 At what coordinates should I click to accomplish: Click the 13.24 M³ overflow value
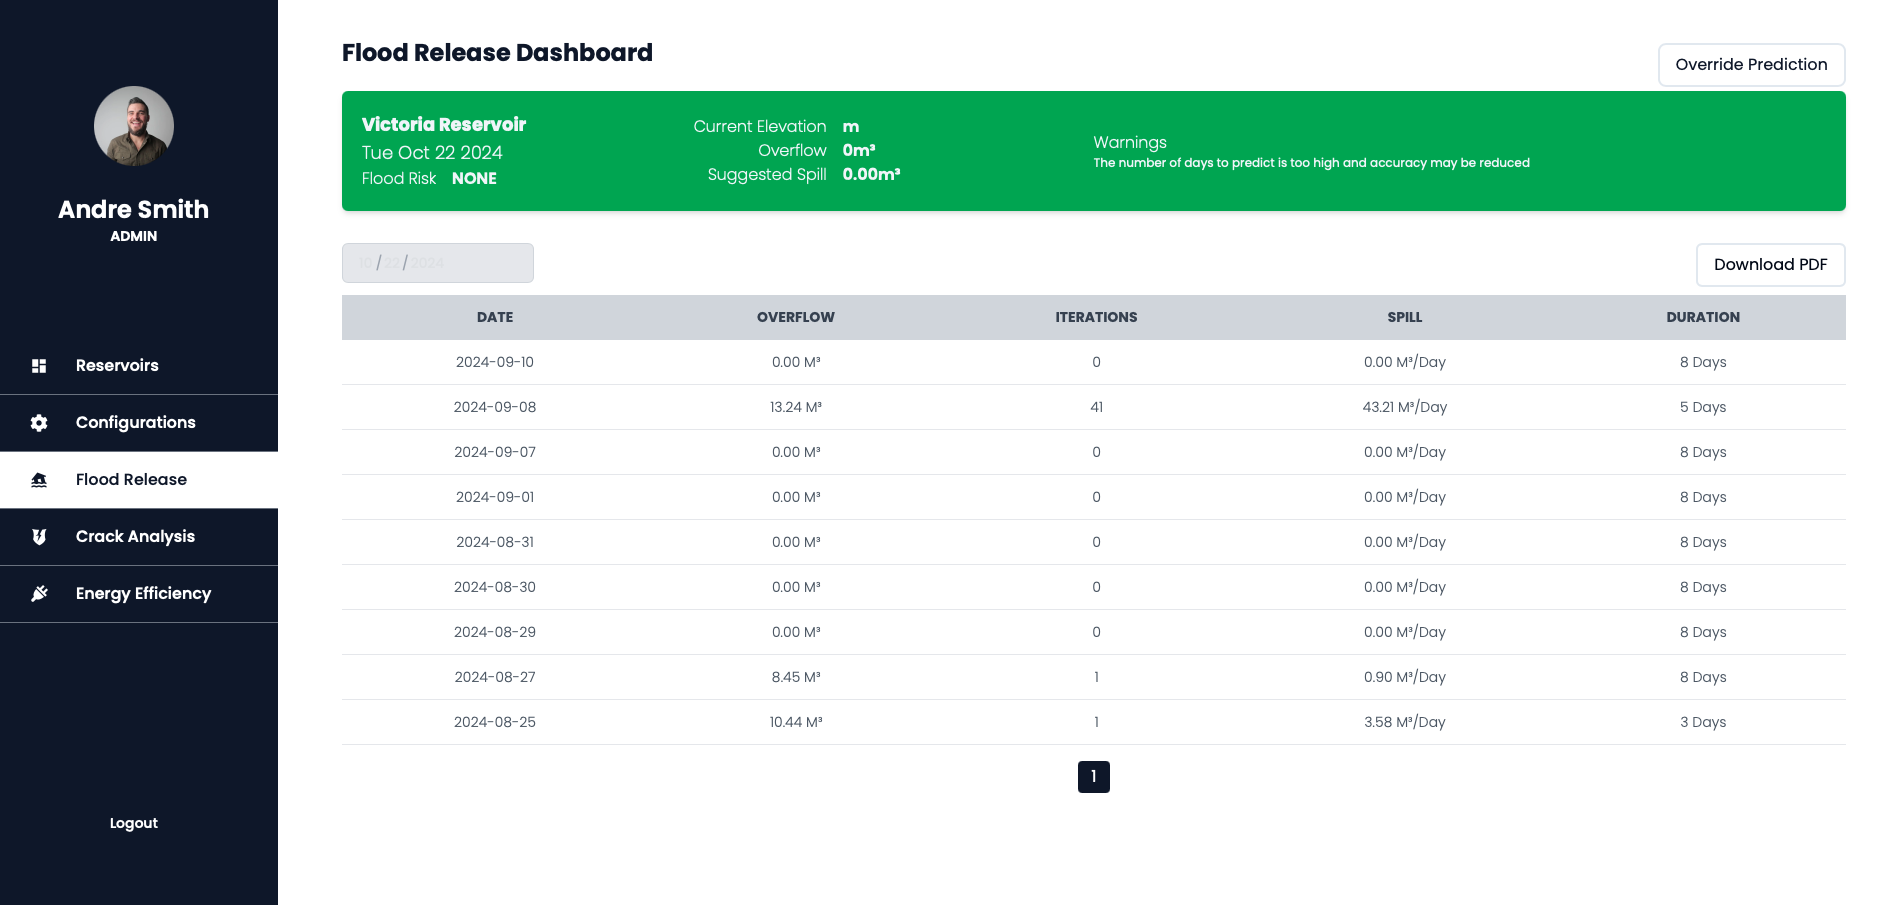coord(796,407)
